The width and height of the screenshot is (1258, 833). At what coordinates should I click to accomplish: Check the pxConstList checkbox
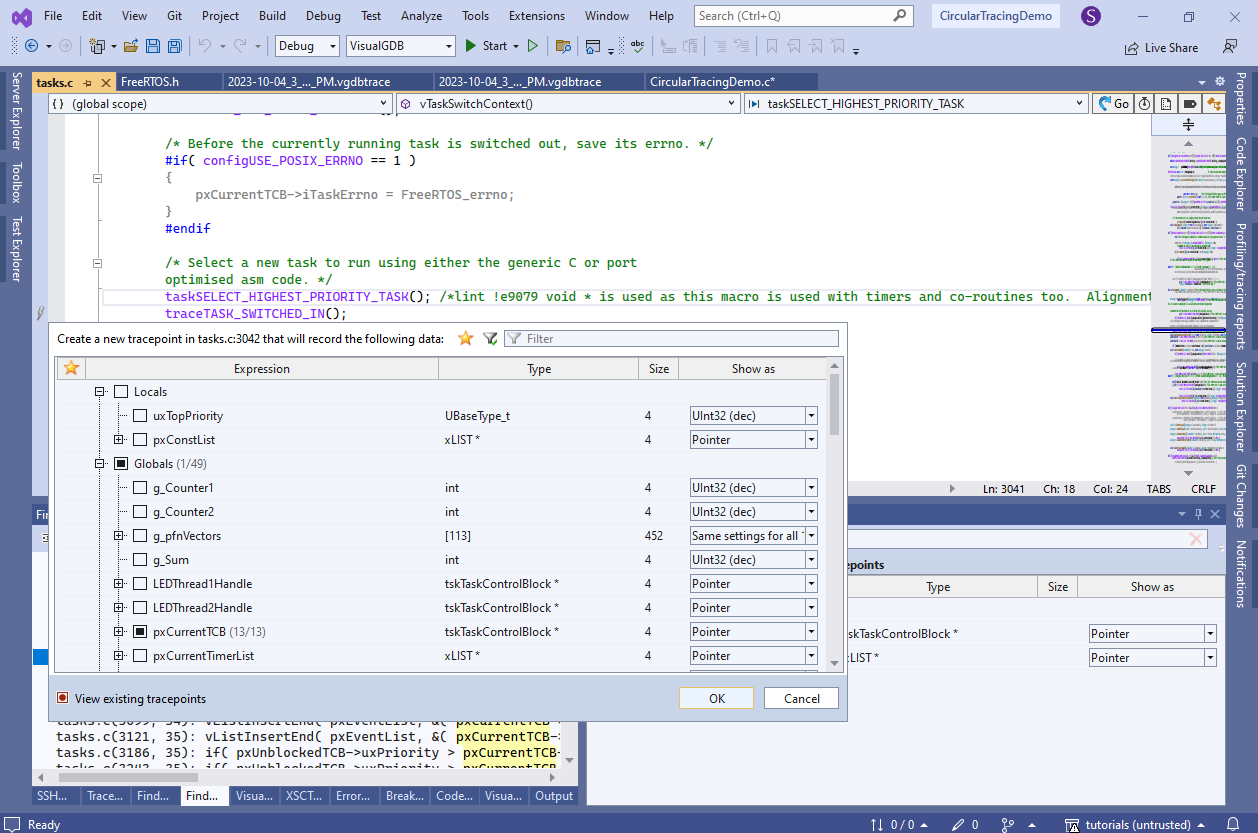coord(140,440)
